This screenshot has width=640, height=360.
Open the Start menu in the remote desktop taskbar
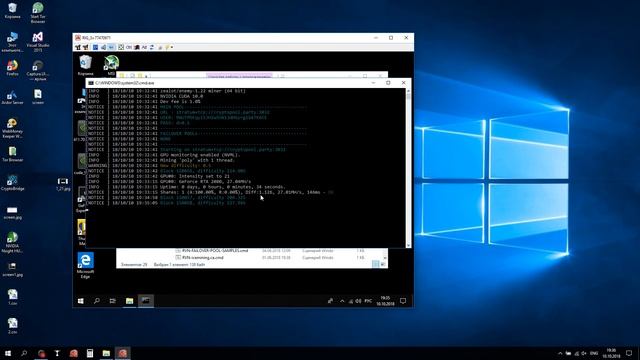pos(80,301)
